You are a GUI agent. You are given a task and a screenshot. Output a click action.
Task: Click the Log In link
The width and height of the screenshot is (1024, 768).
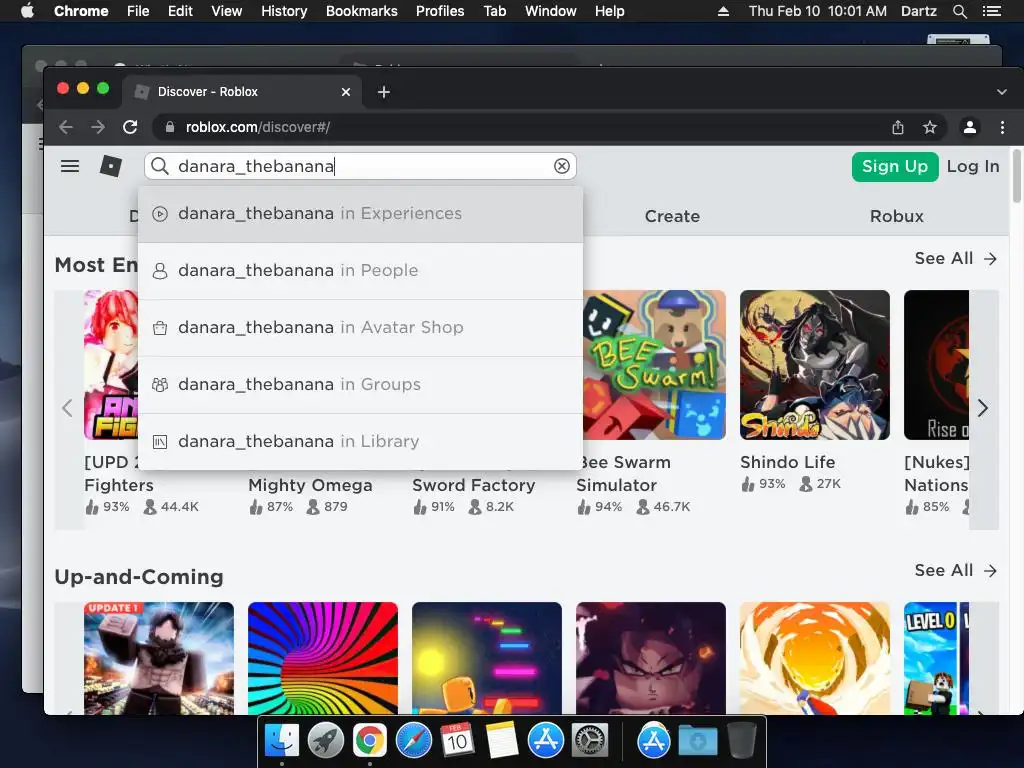pos(973,167)
